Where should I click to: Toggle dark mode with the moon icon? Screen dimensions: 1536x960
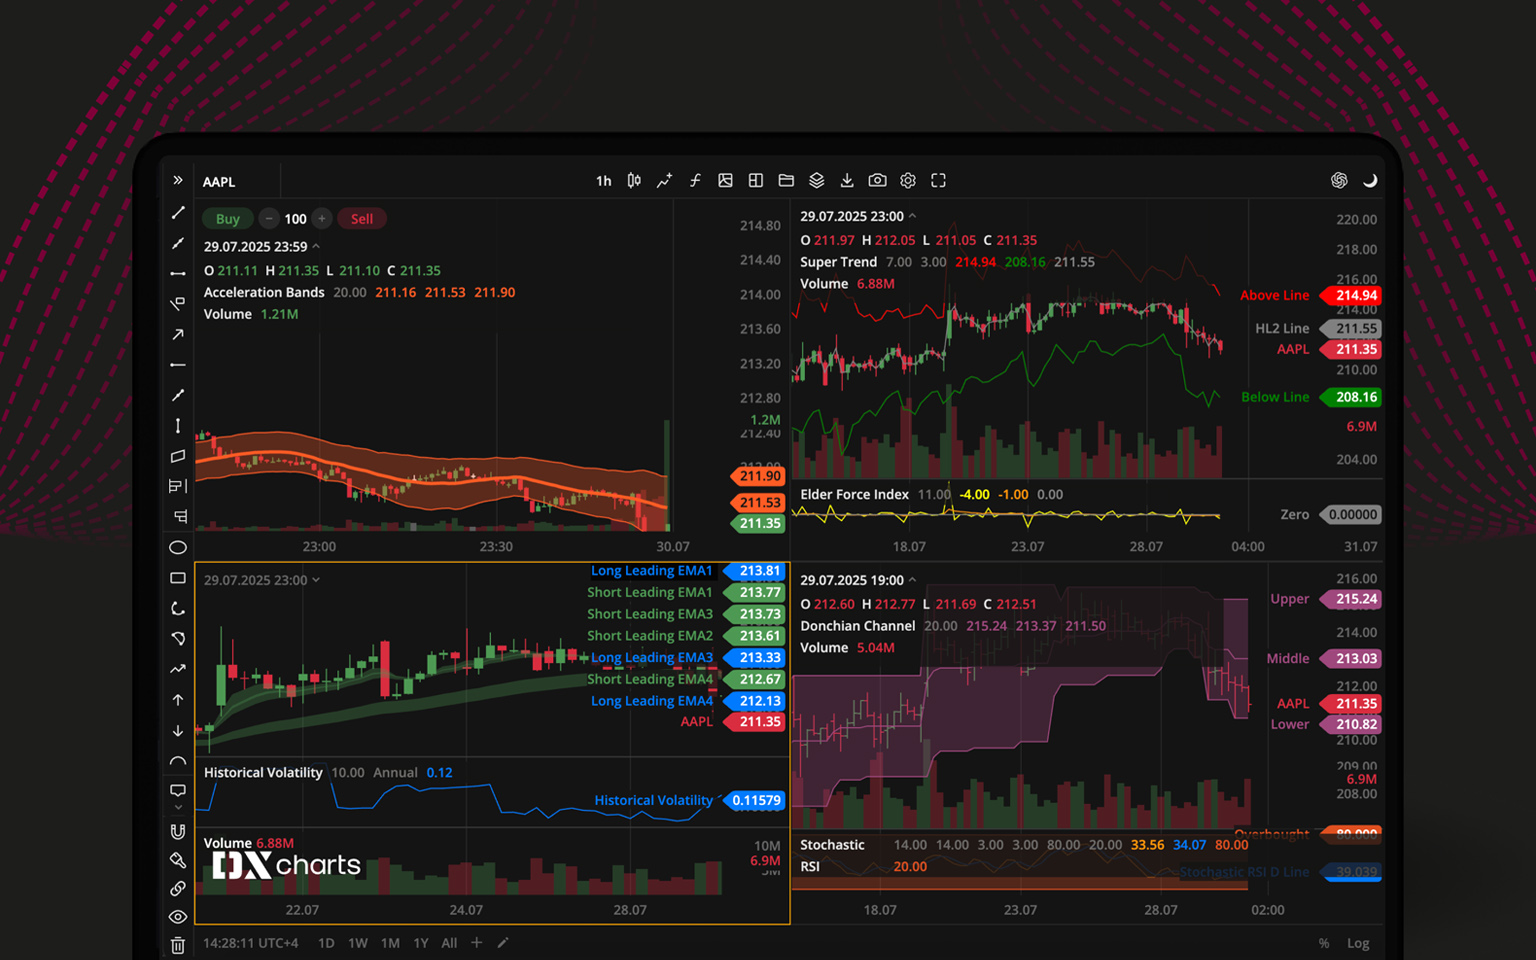tap(1370, 181)
